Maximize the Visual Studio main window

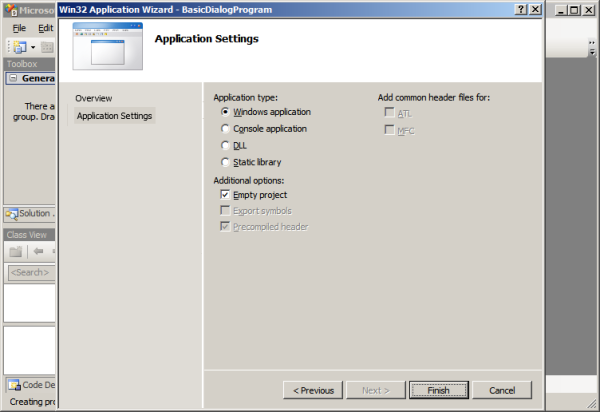(574, 10)
